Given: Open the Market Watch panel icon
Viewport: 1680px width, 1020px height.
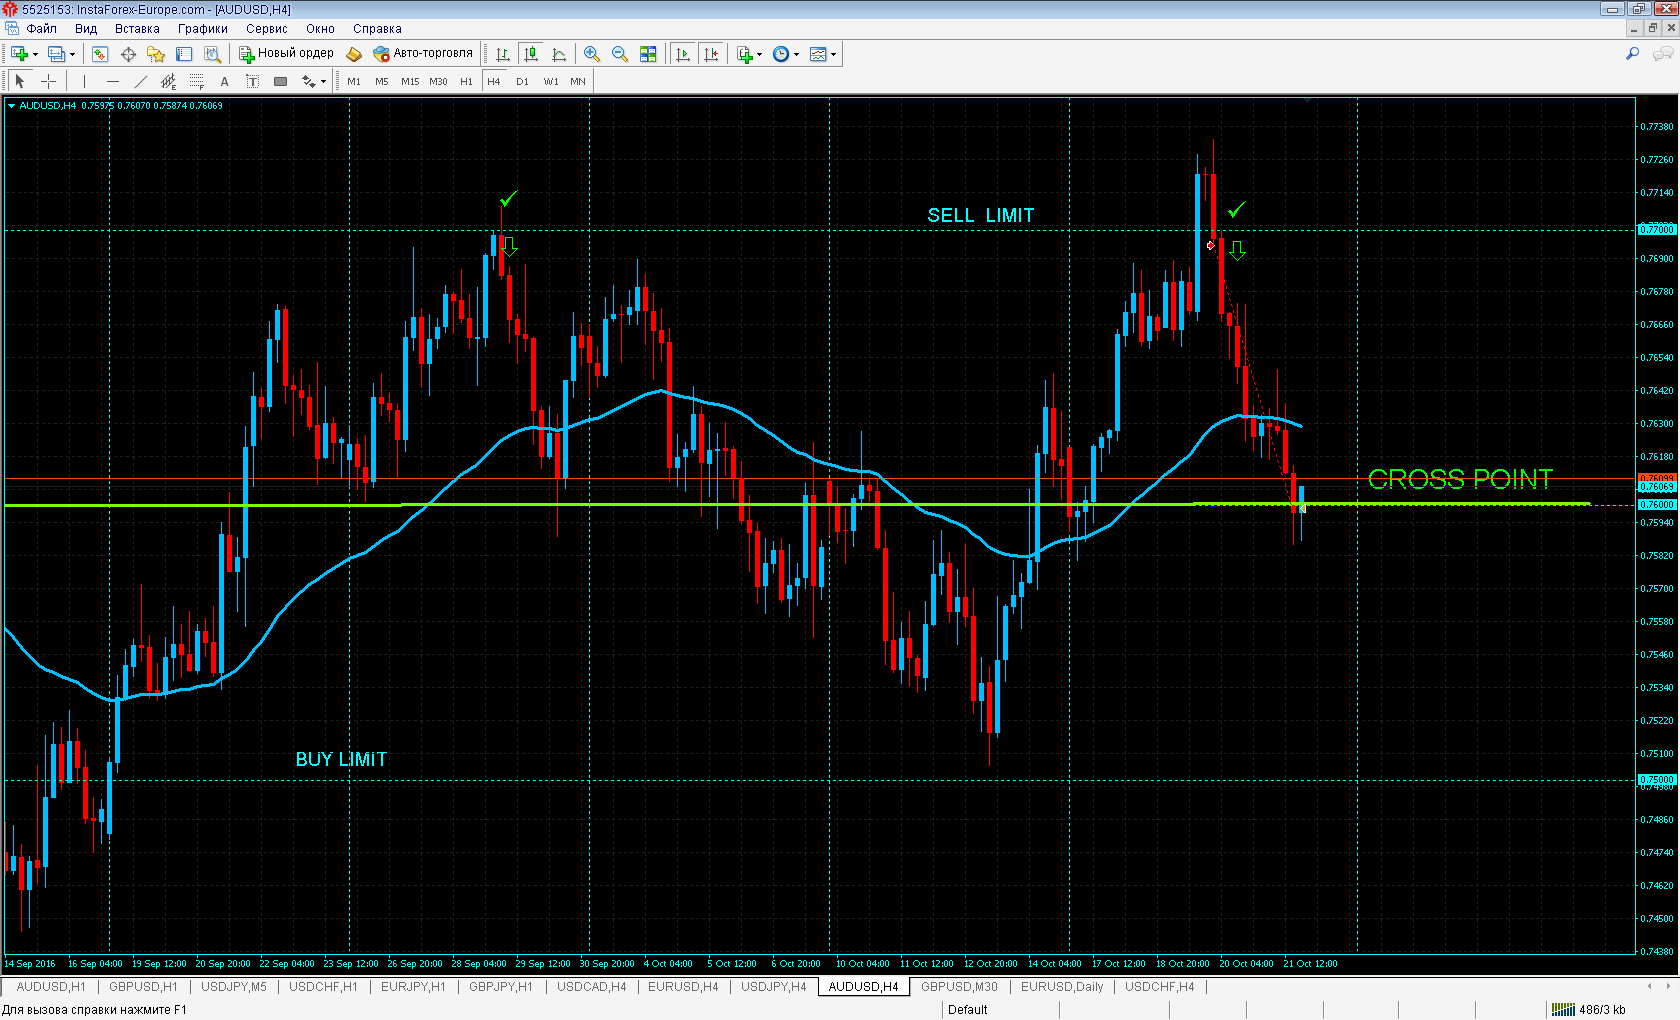Looking at the screenshot, I should tap(100, 54).
